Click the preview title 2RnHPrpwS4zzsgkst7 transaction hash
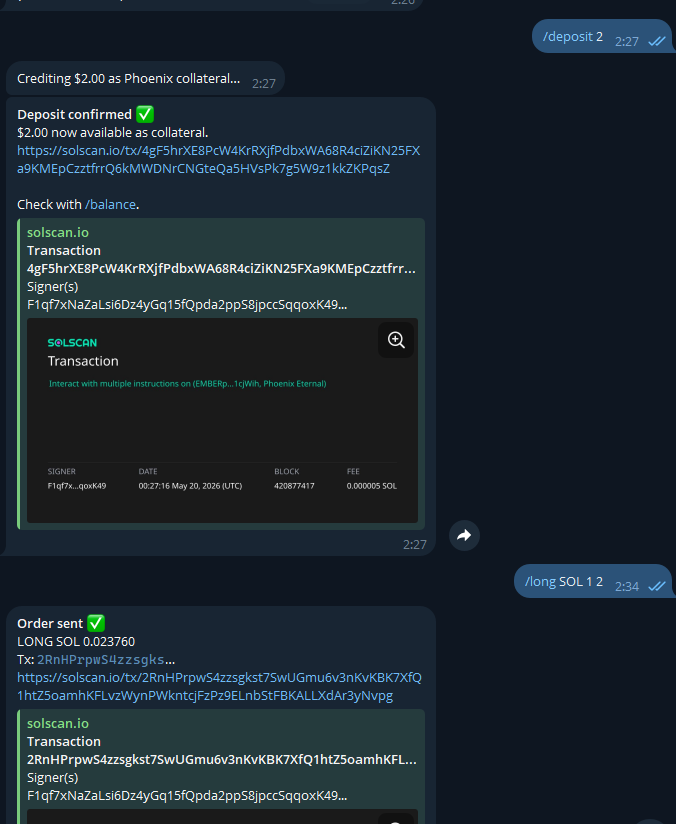The width and height of the screenshot is (676, 824). 221,759
